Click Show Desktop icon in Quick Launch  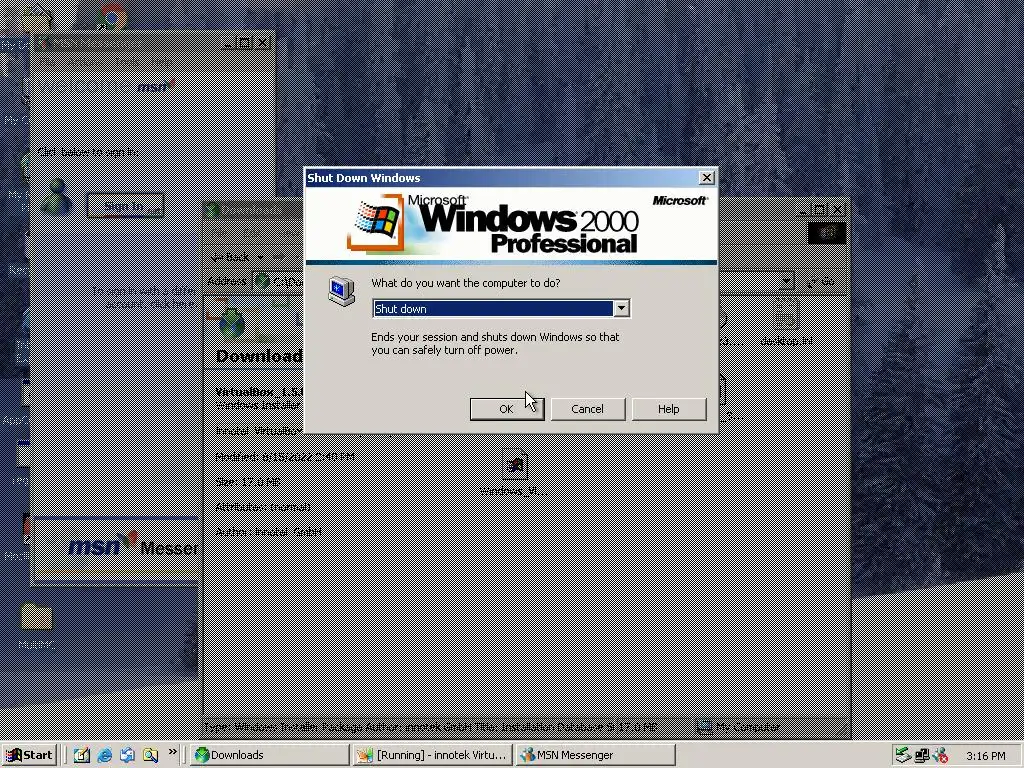coord(82,755)
